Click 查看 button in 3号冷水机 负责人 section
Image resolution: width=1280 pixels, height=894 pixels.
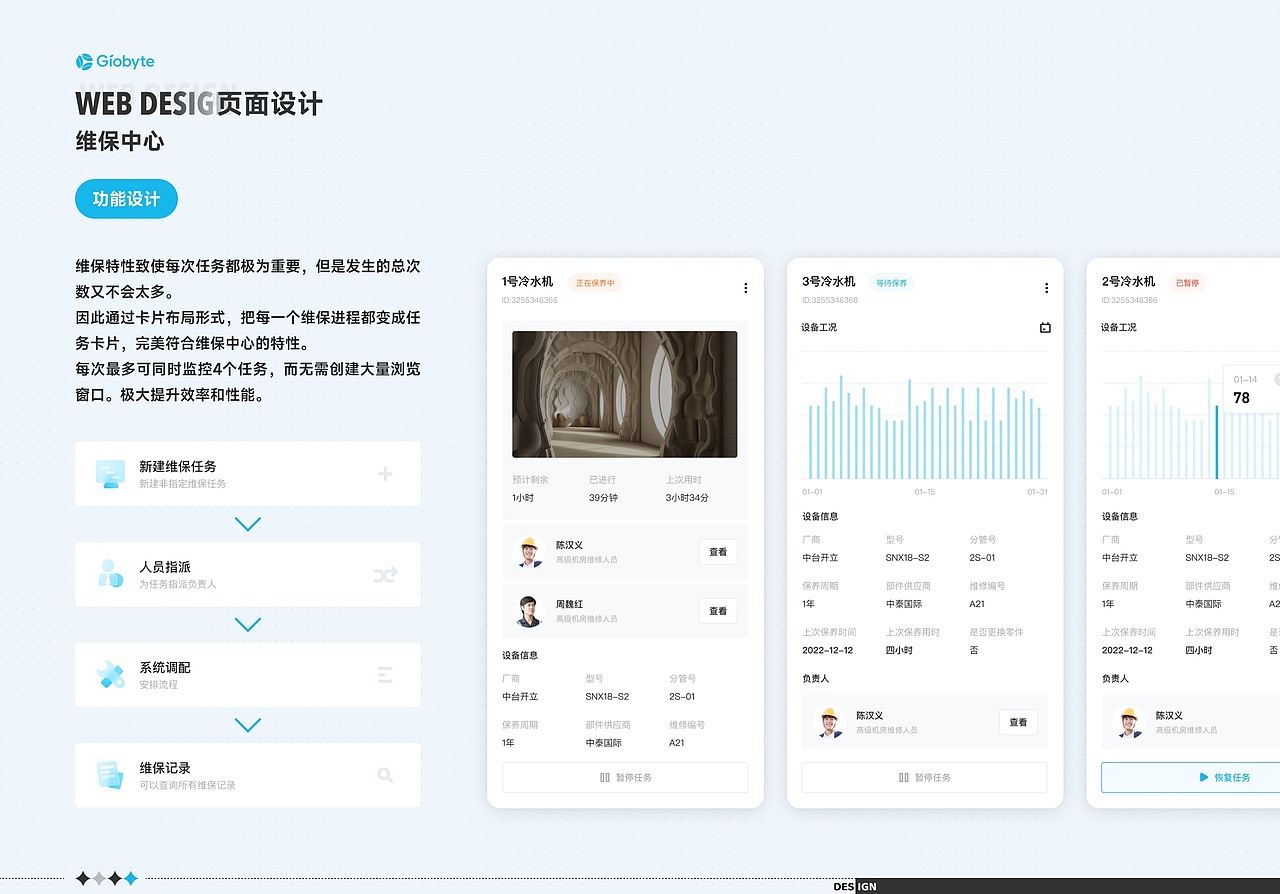(x=1018, y=722)
